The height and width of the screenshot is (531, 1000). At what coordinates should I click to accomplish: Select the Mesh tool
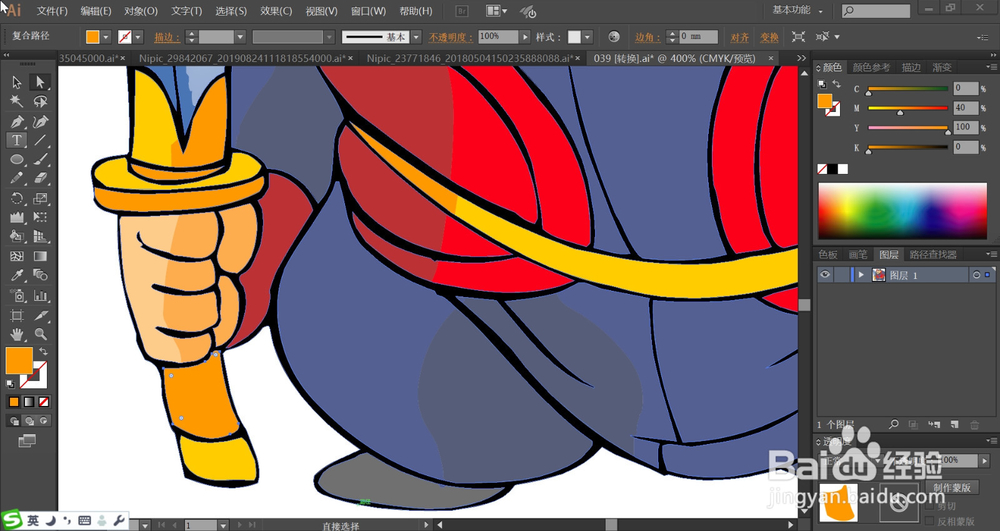coord(17,256)
